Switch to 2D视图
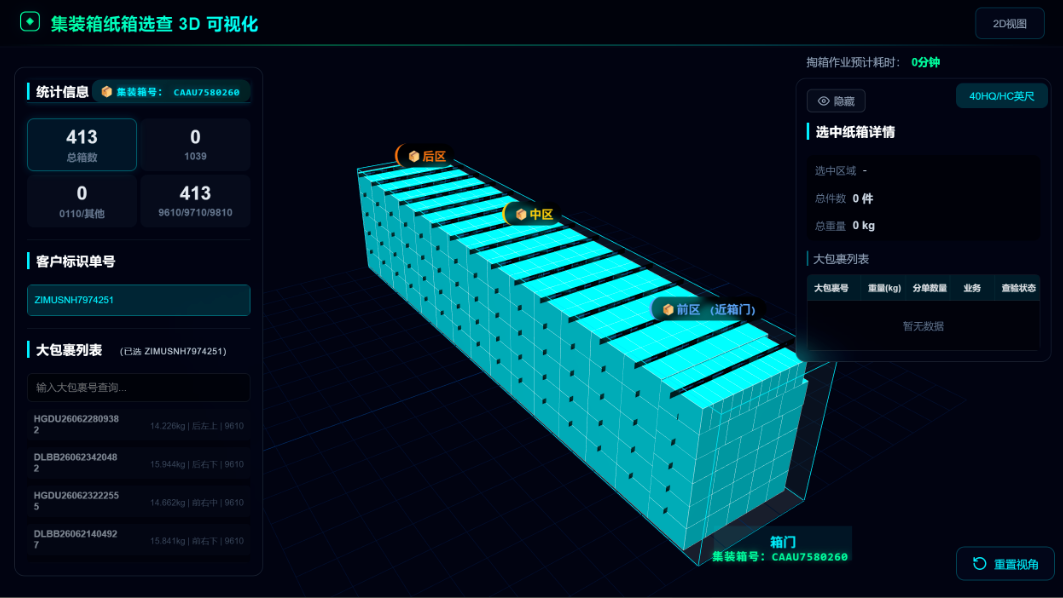Viewport: 1063px width, 598px height. [1009, 24]
